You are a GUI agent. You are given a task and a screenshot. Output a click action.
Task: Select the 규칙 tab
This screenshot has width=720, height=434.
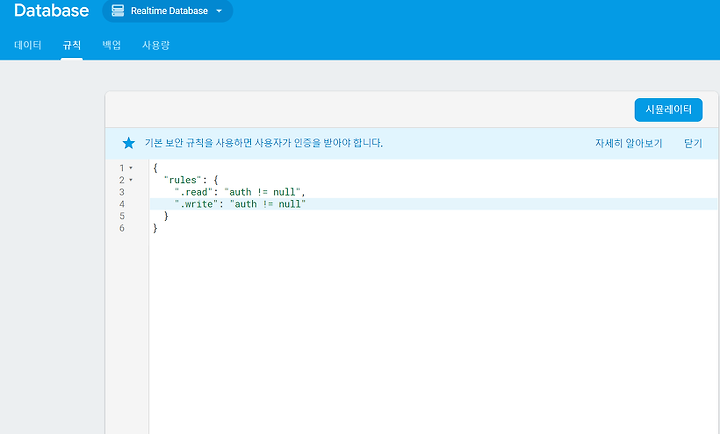click(72, 45)
